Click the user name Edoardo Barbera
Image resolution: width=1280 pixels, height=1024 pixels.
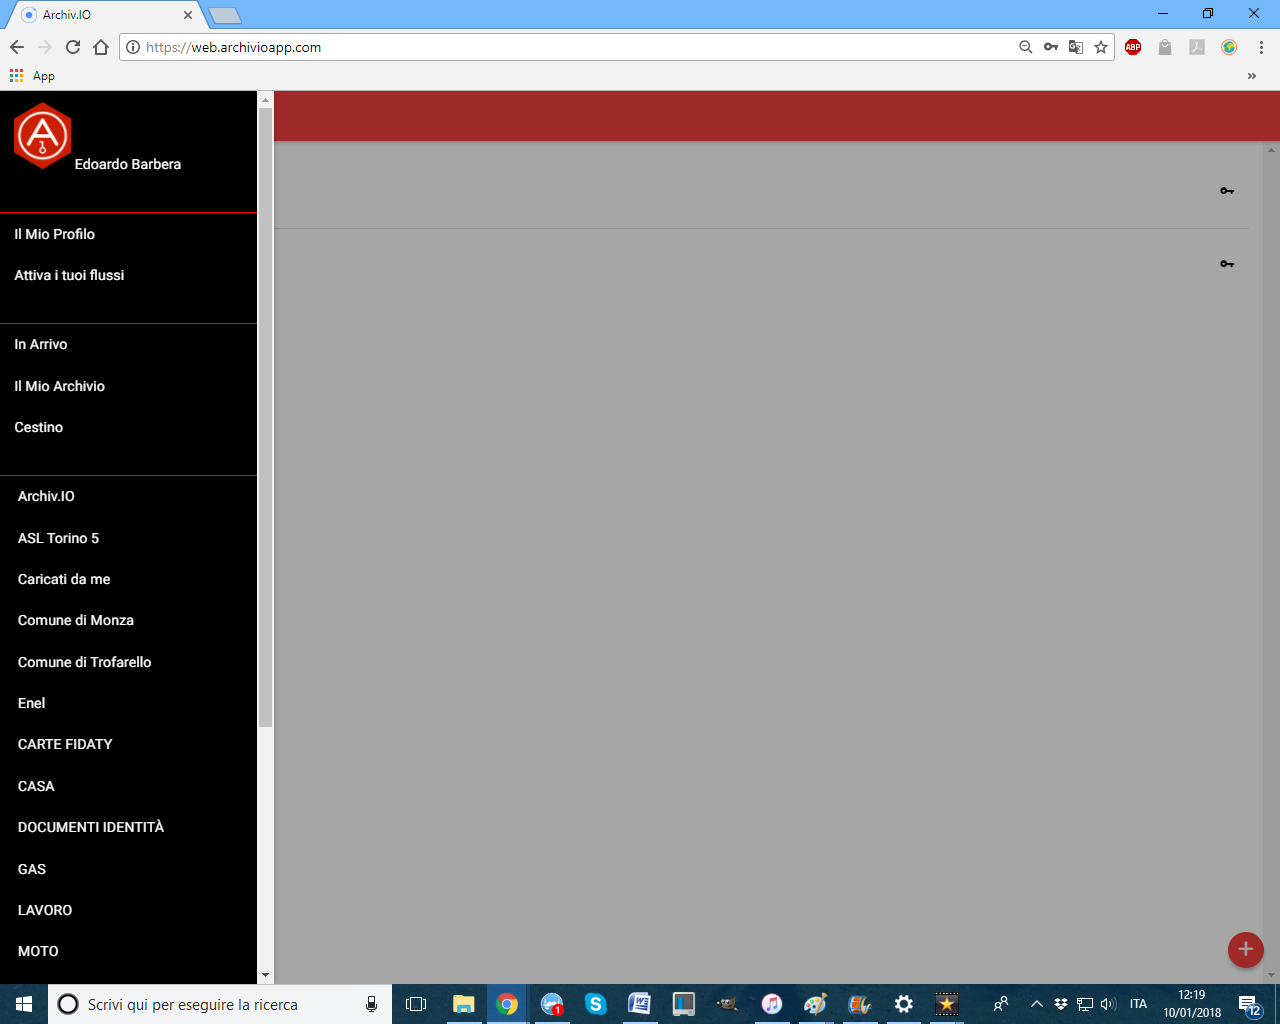(128, 164)
